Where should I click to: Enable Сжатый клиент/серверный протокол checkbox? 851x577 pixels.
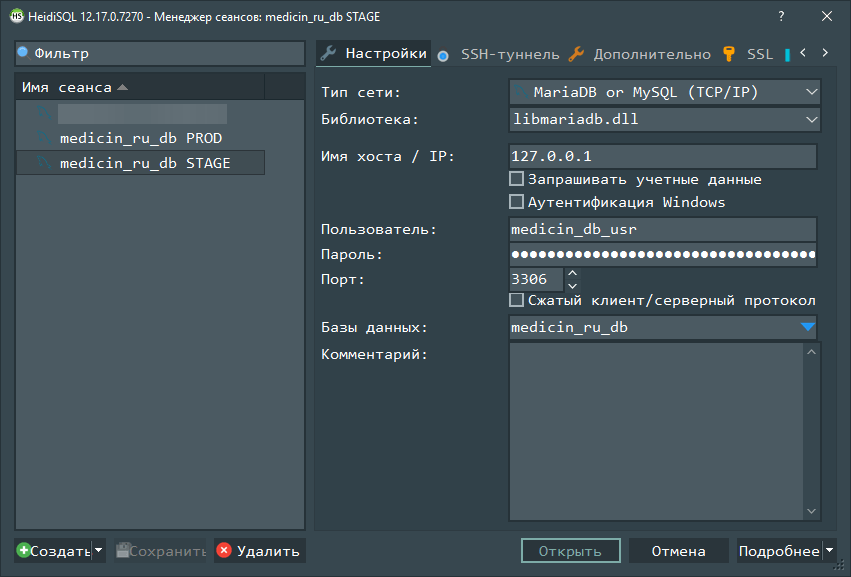point(516,300)
